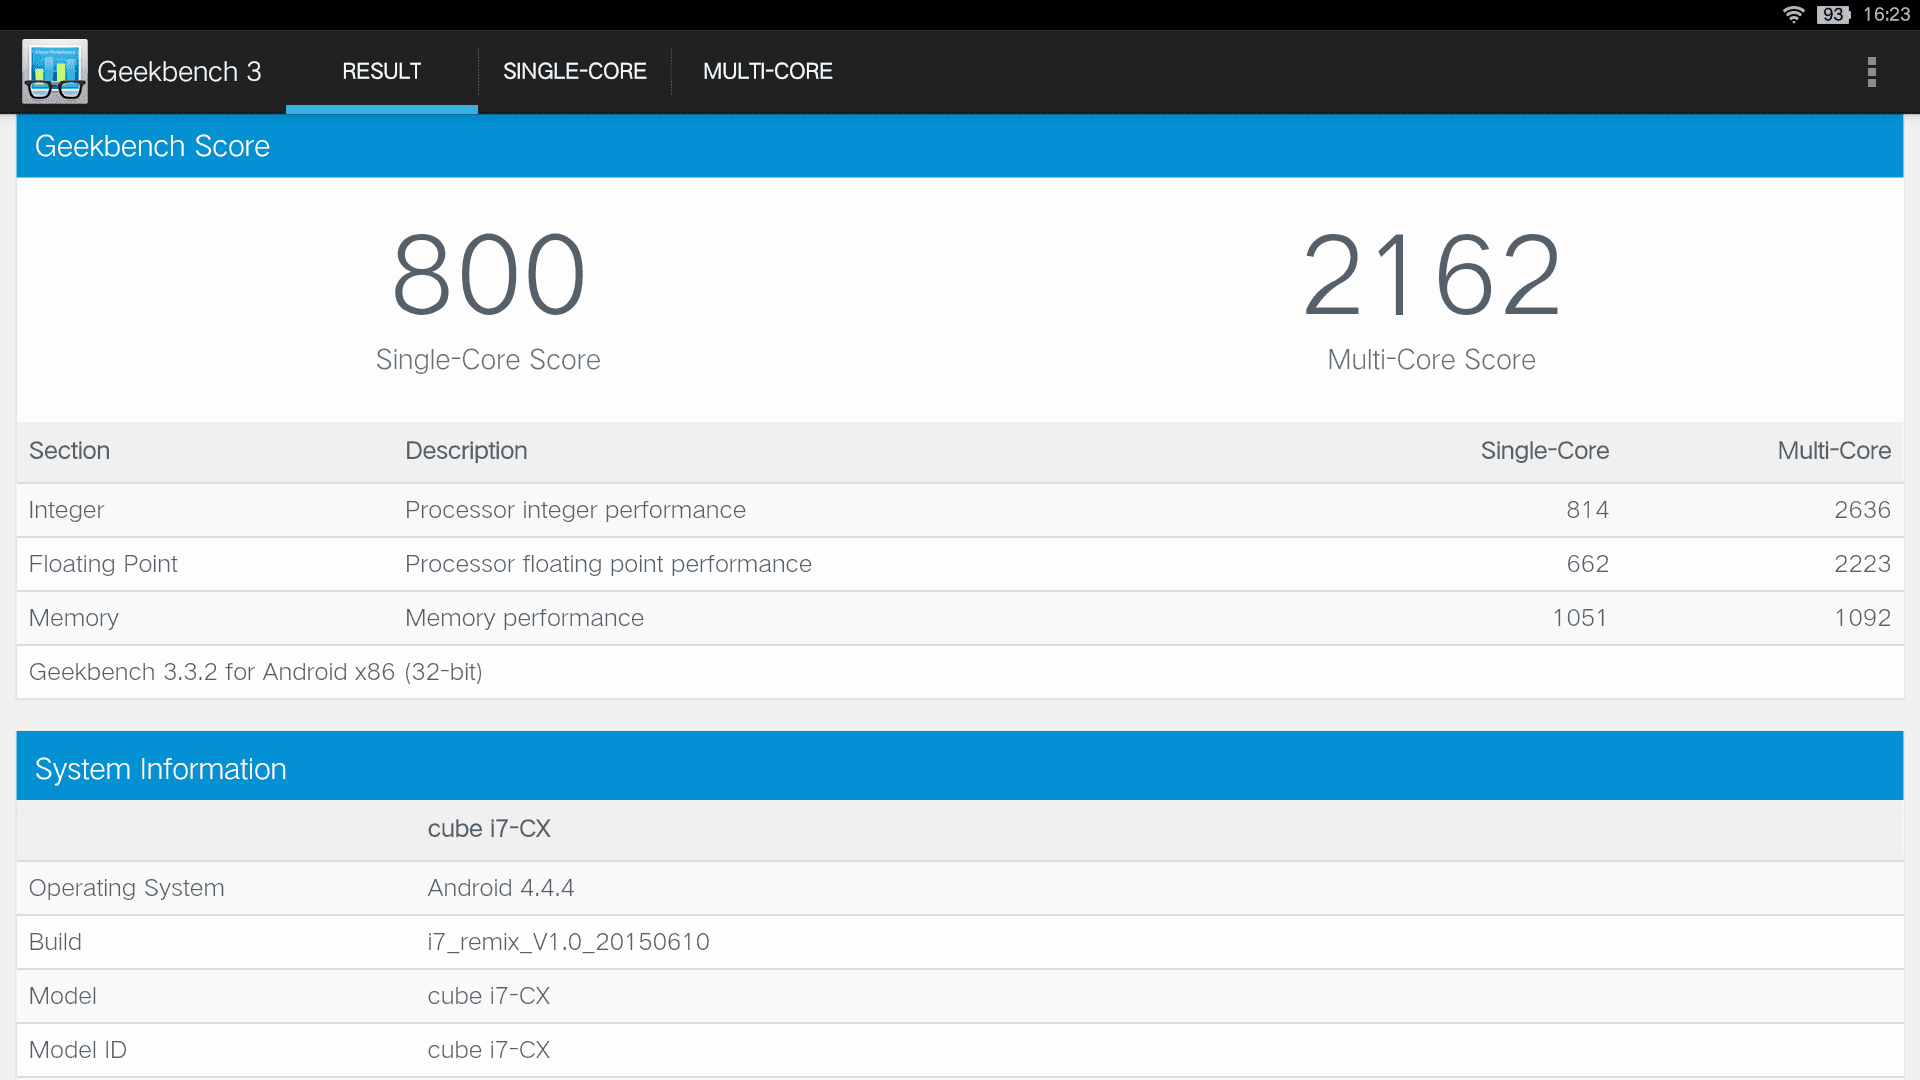This screenshot has width=1920, height=1080.
Task: Switch to the MULTI-CORE tab
Action: point(768,72)
